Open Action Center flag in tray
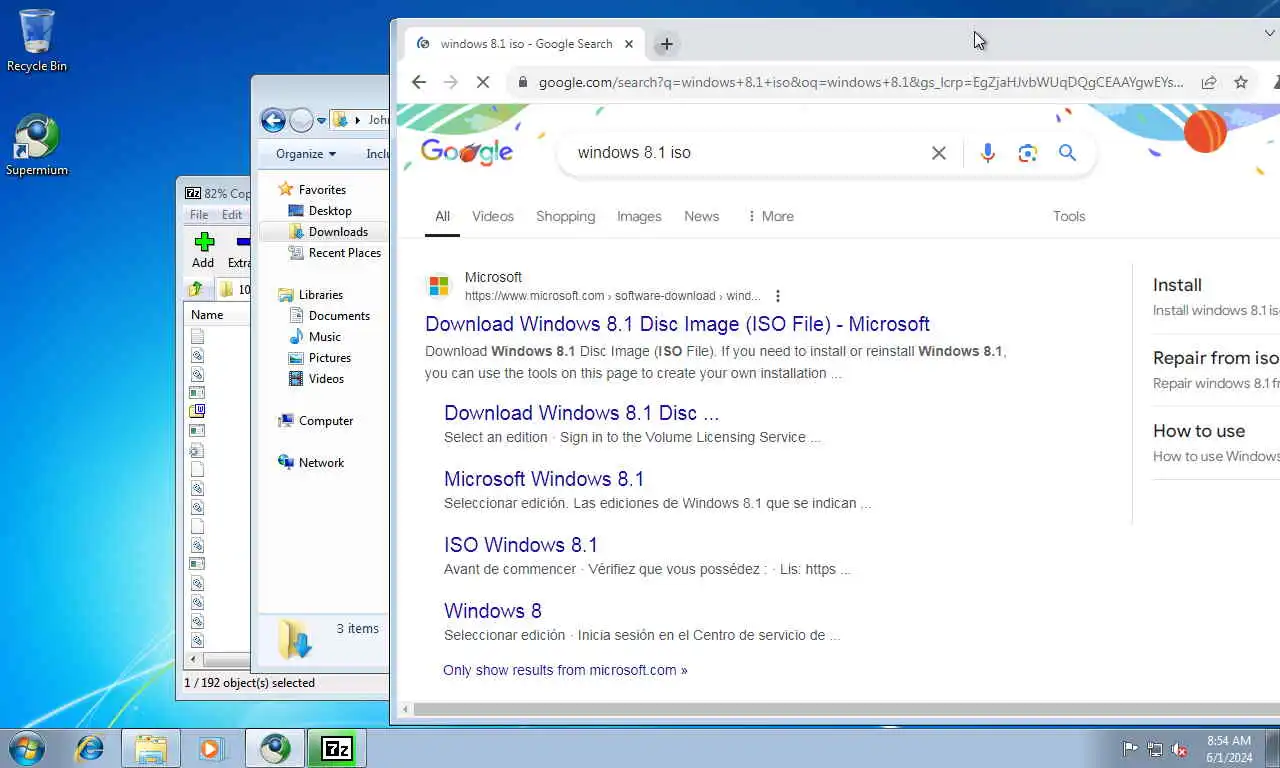This screenshot has width=1280, height=768. click(1130, 749)
